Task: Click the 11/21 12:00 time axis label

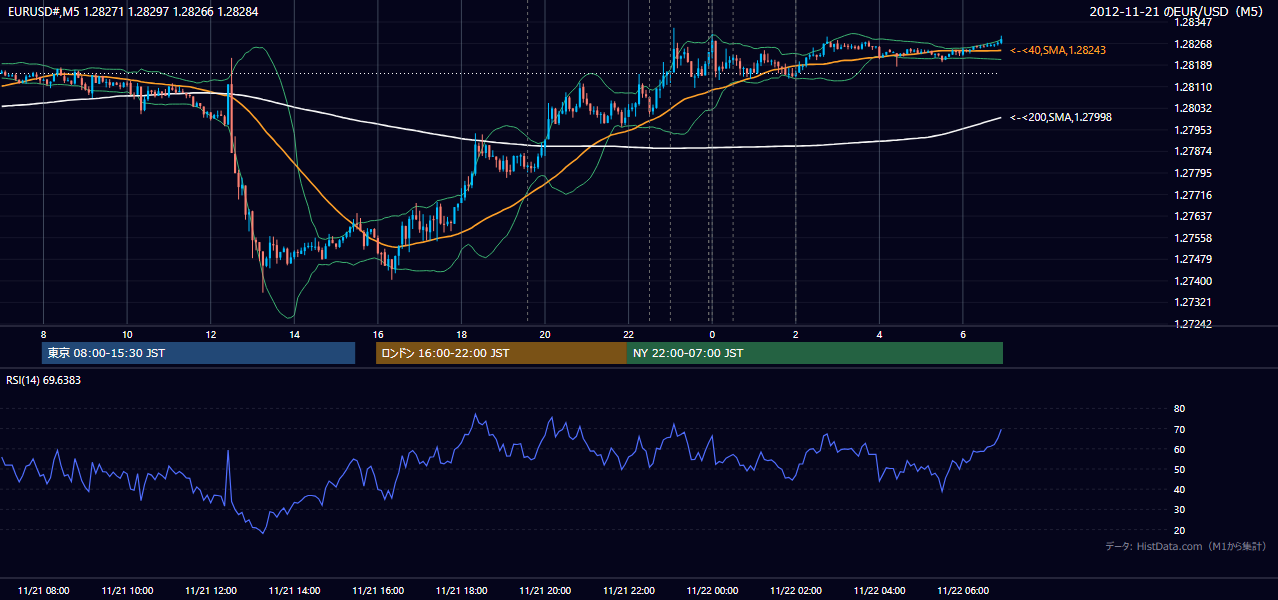Action: (210, 591)
